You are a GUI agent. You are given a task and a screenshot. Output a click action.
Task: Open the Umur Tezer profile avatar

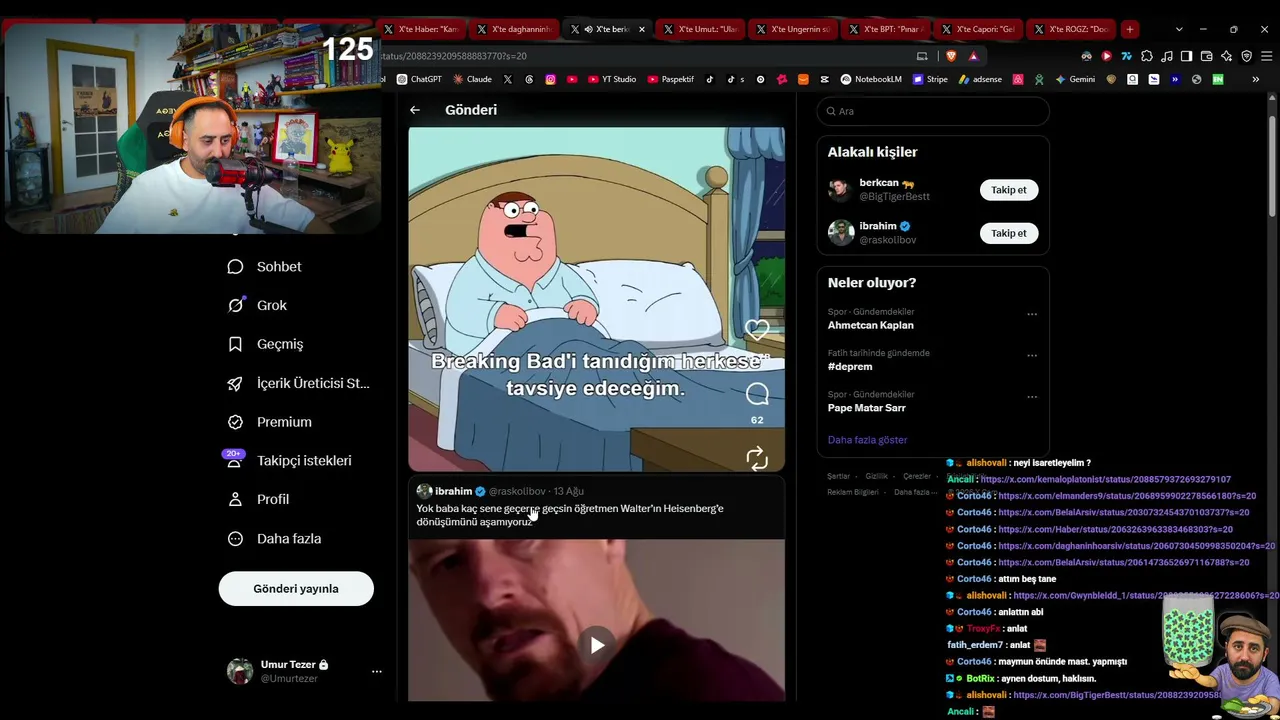(240, 671)
